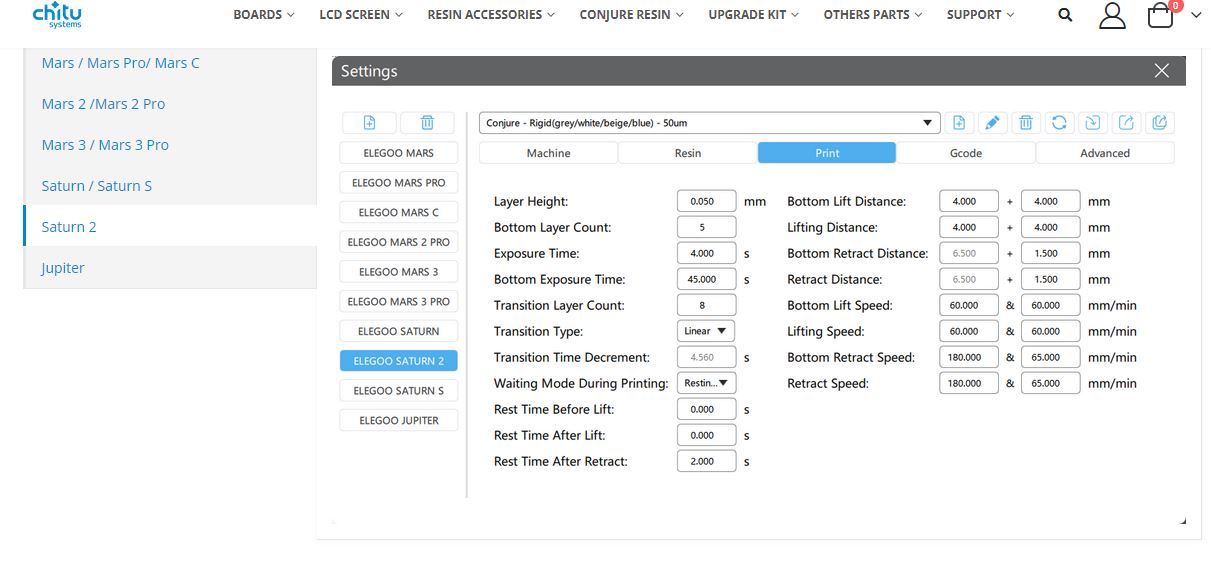
Task: Click the Bottom Exposure Time input field
Action: coord(707,279)
